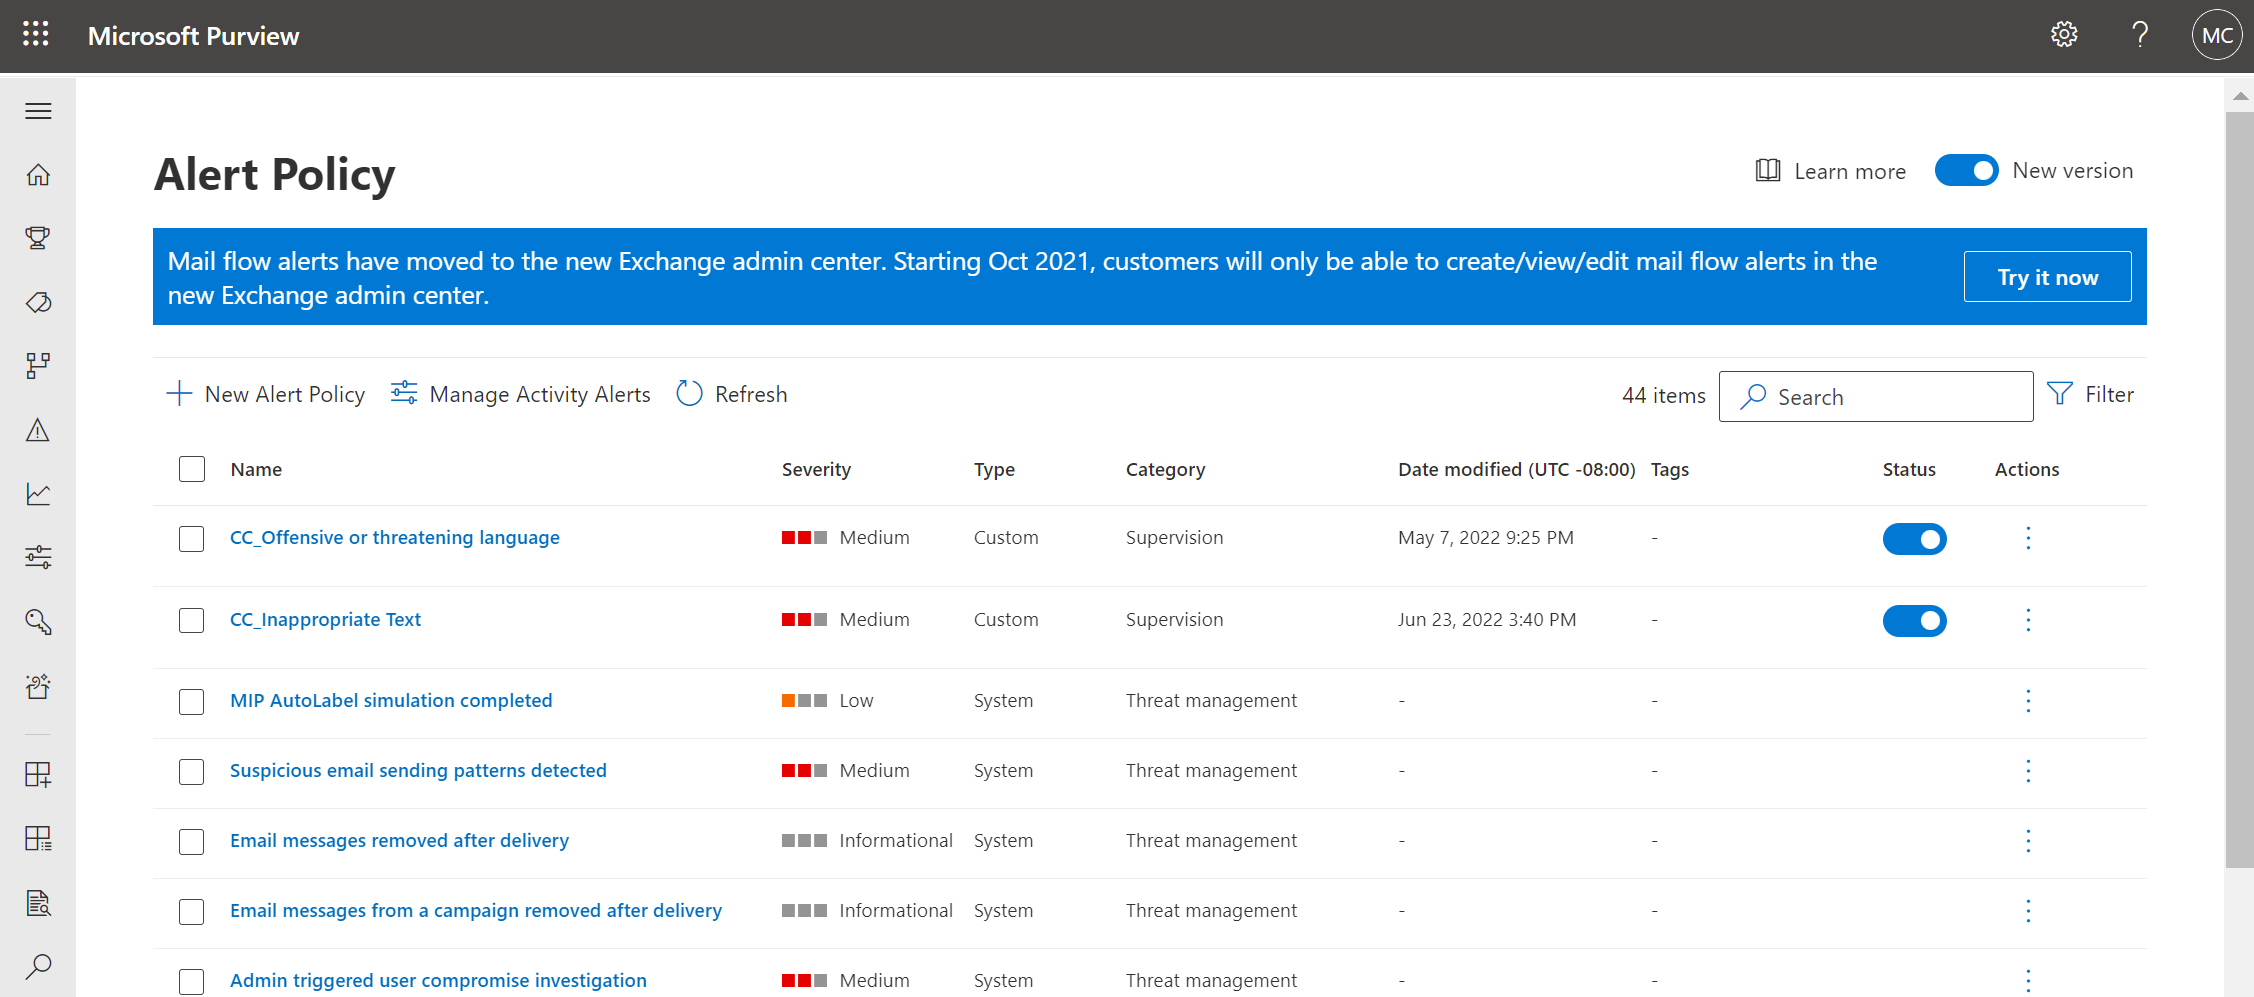
Task: Open the app launcher waffle icon
Action: pos(36,35)
